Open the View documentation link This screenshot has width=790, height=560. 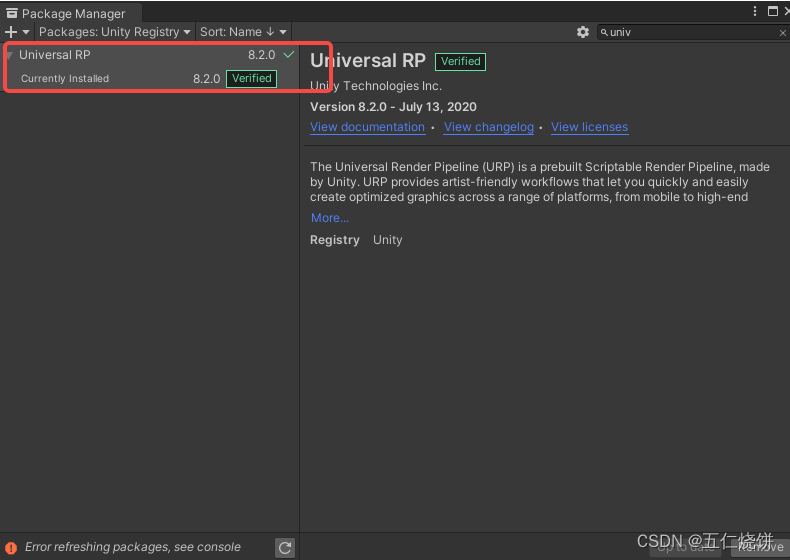pos(367,127)
